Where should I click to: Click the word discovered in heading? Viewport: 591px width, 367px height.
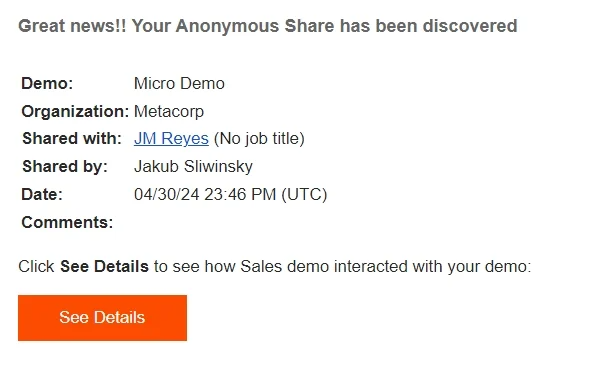tap(470, 26)
